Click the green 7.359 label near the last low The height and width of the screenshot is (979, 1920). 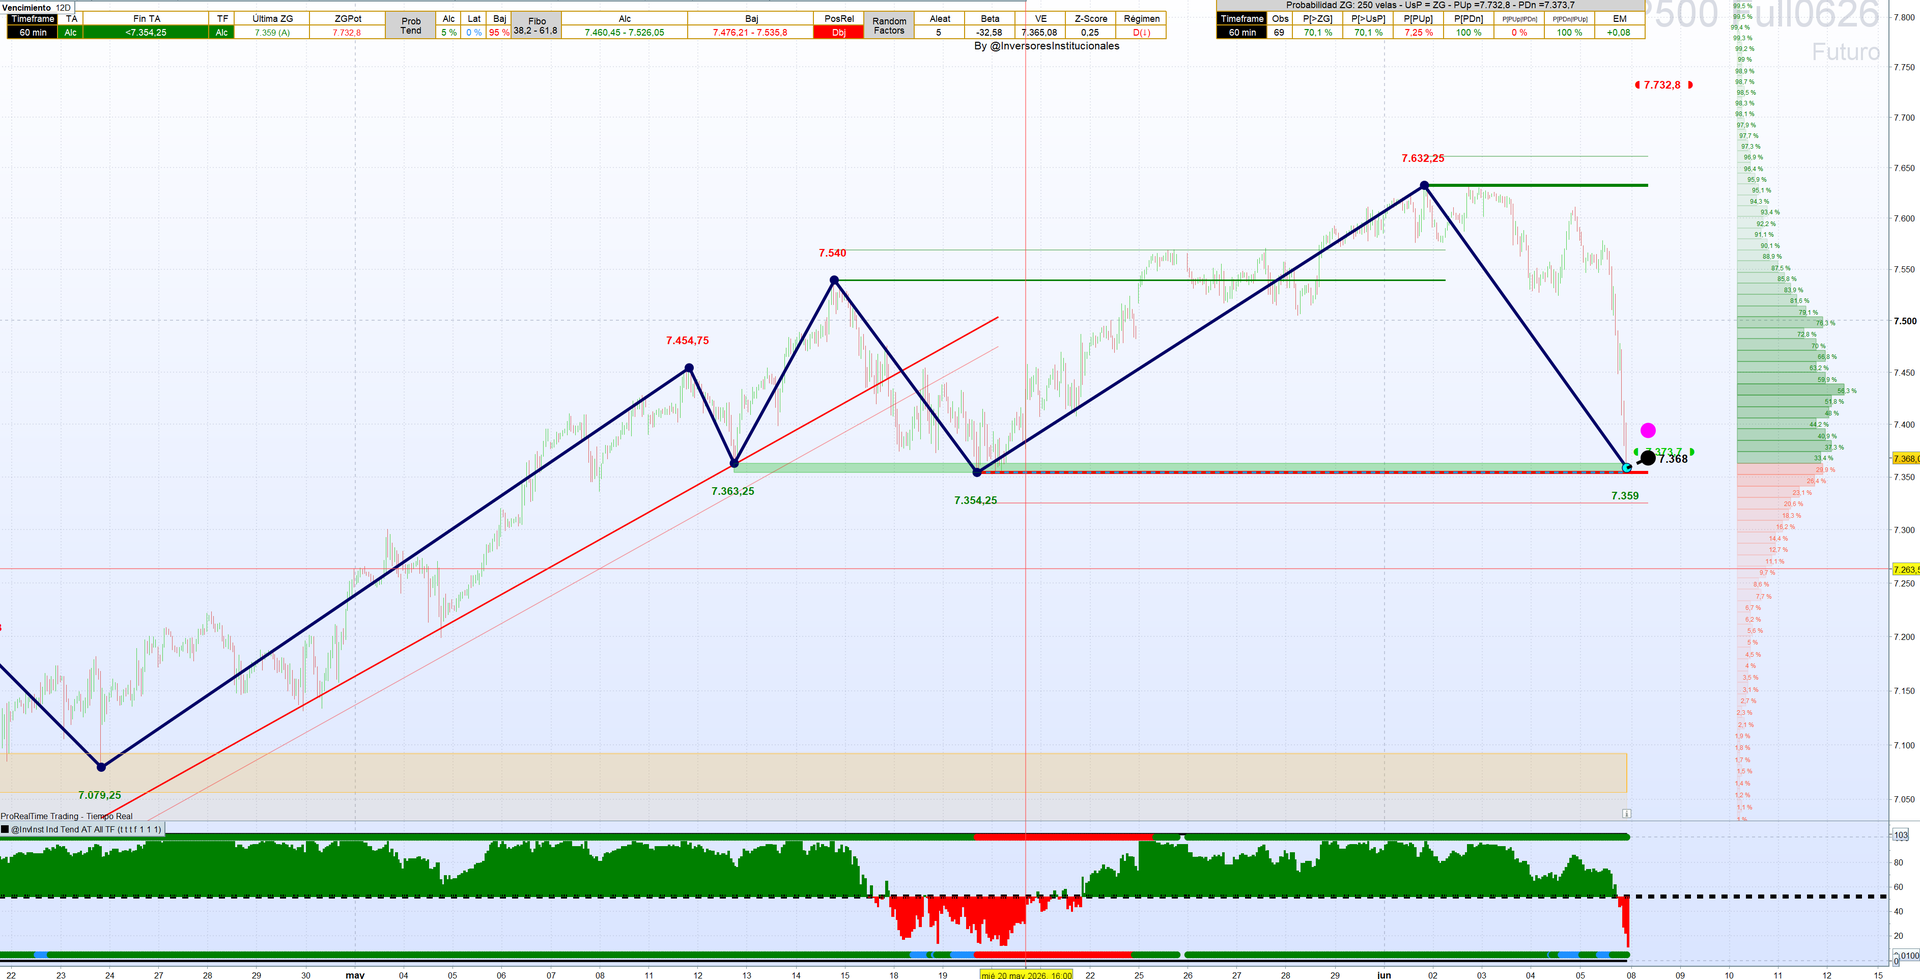click(1625, 495)
